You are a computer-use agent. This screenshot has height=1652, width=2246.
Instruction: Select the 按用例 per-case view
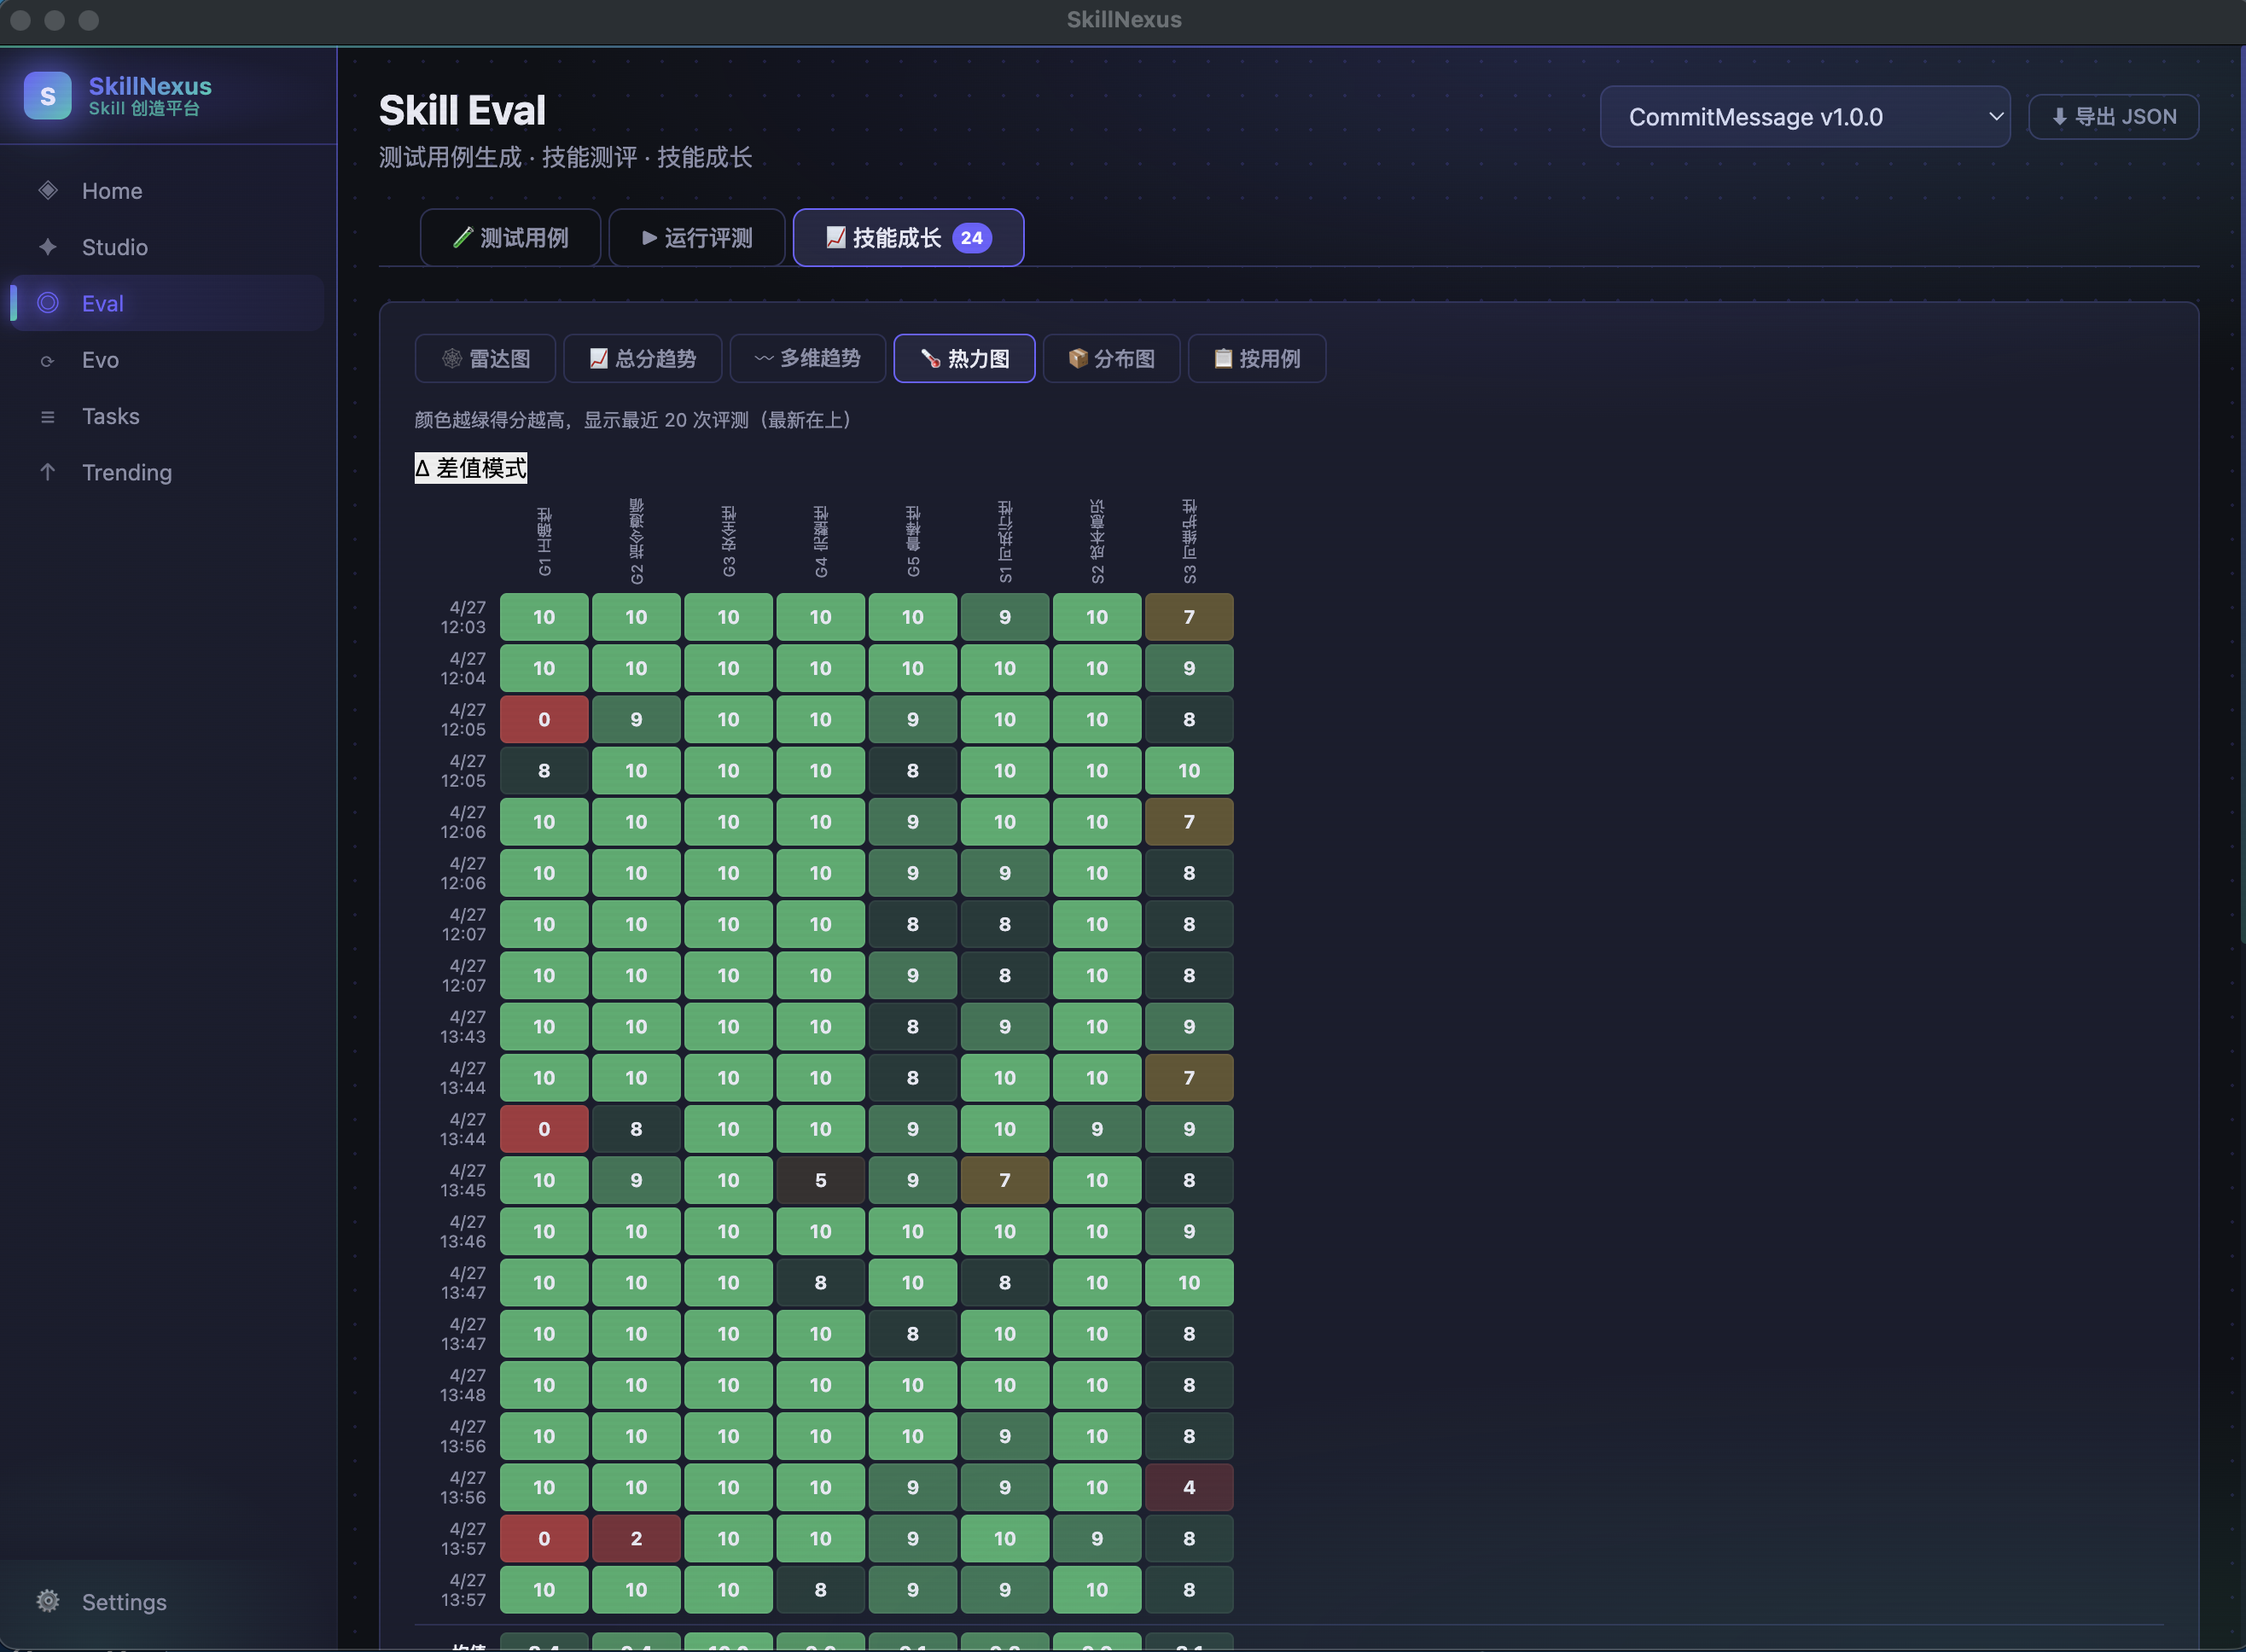(1256, 358)
